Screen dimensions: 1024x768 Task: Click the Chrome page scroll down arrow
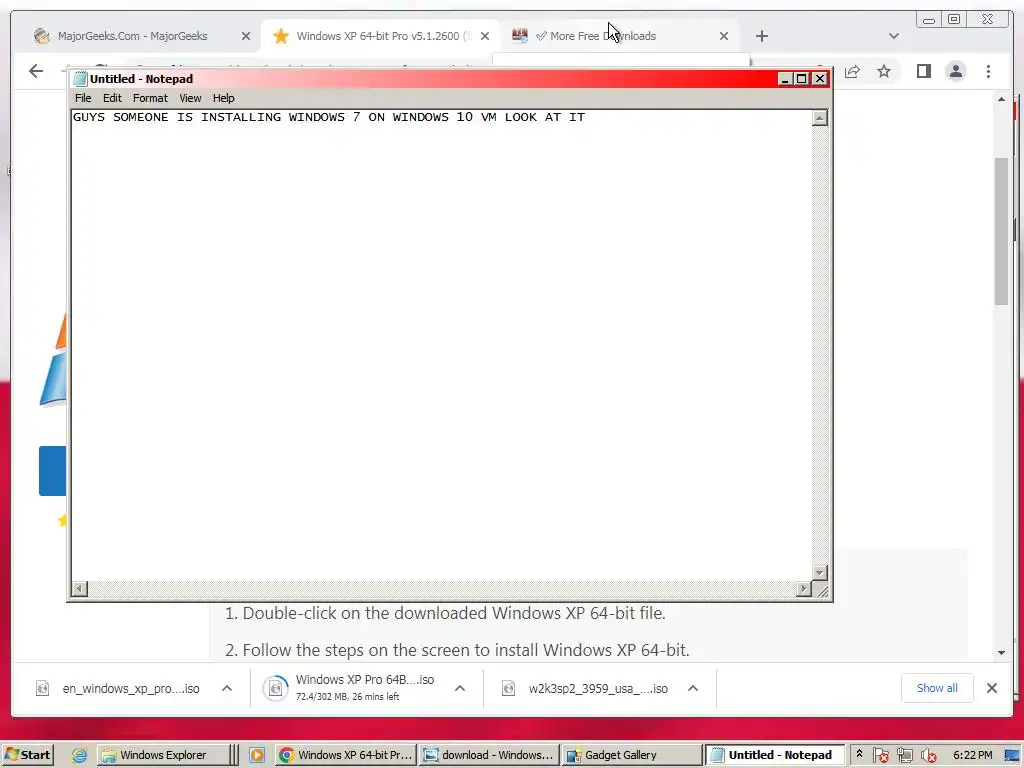coord(1001,652)
